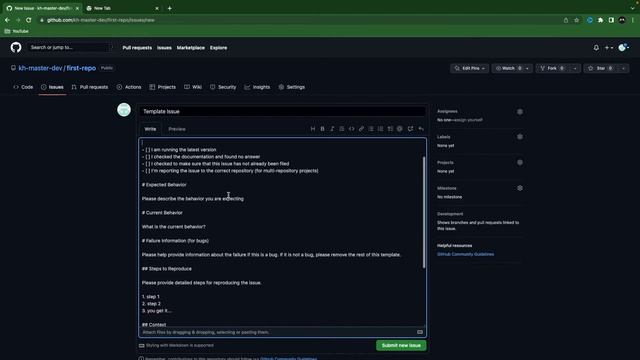640x360 pixels.
Task: Open the plus create-new dropdown
Action: [609, 48]
